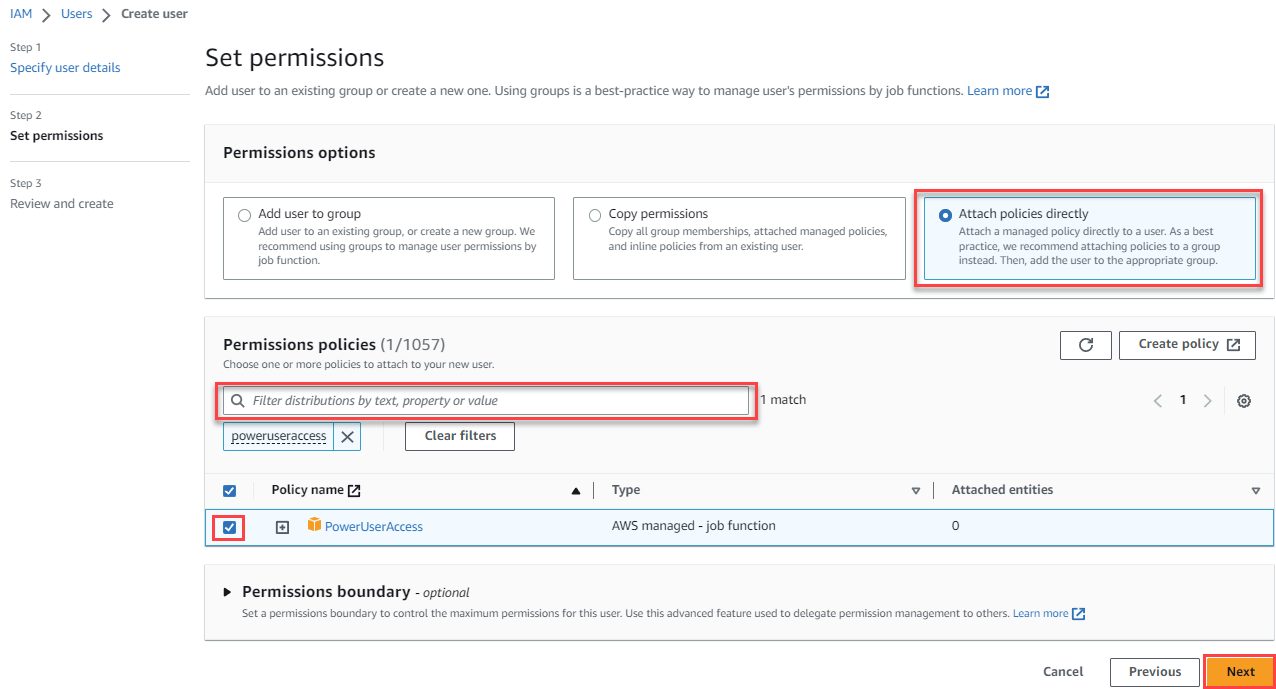Proceed with the Next button
This screenshot has height=689, width=1276.
point(1240,671)
